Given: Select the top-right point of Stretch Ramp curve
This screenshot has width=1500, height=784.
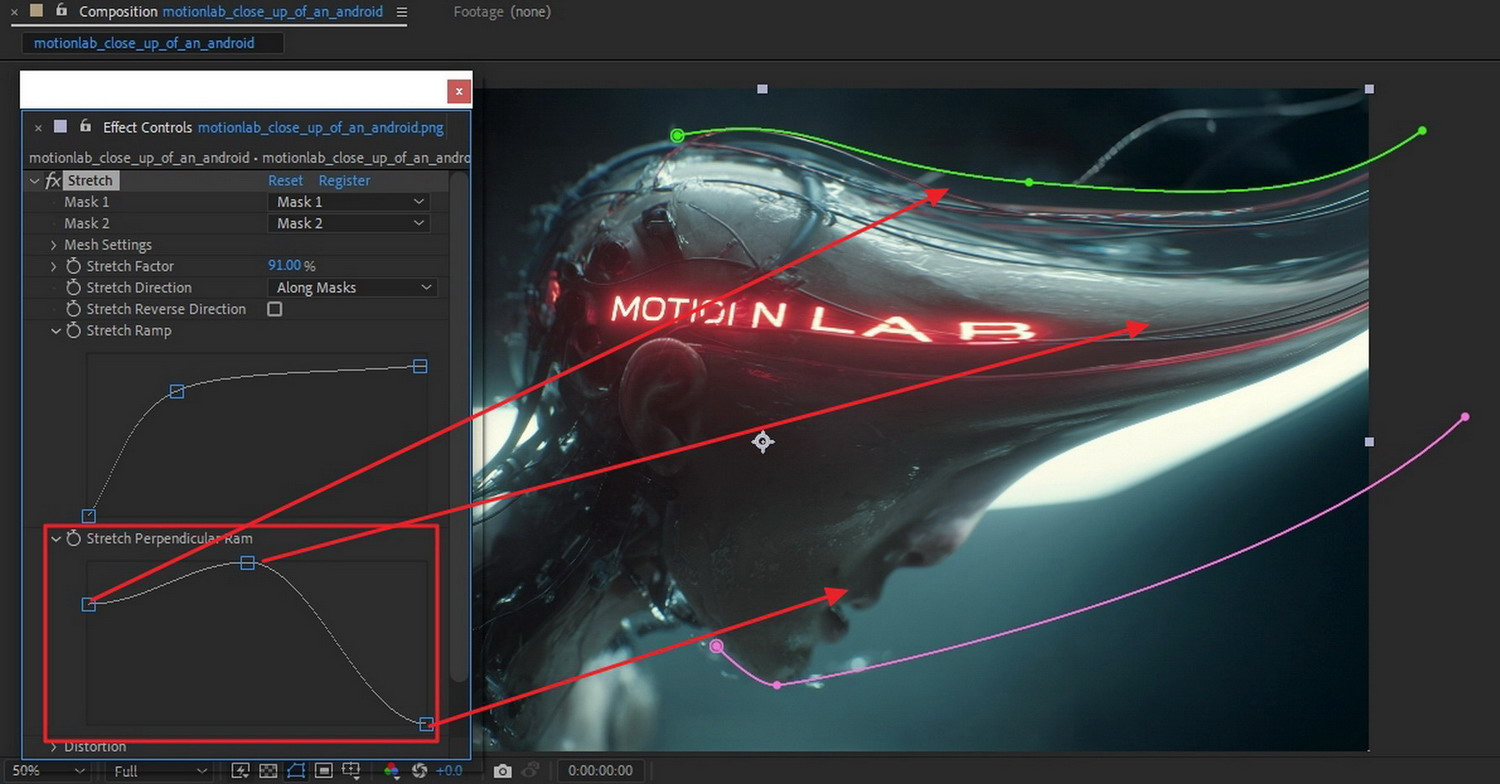Looking at the screenshot, I should coord(420,367).
